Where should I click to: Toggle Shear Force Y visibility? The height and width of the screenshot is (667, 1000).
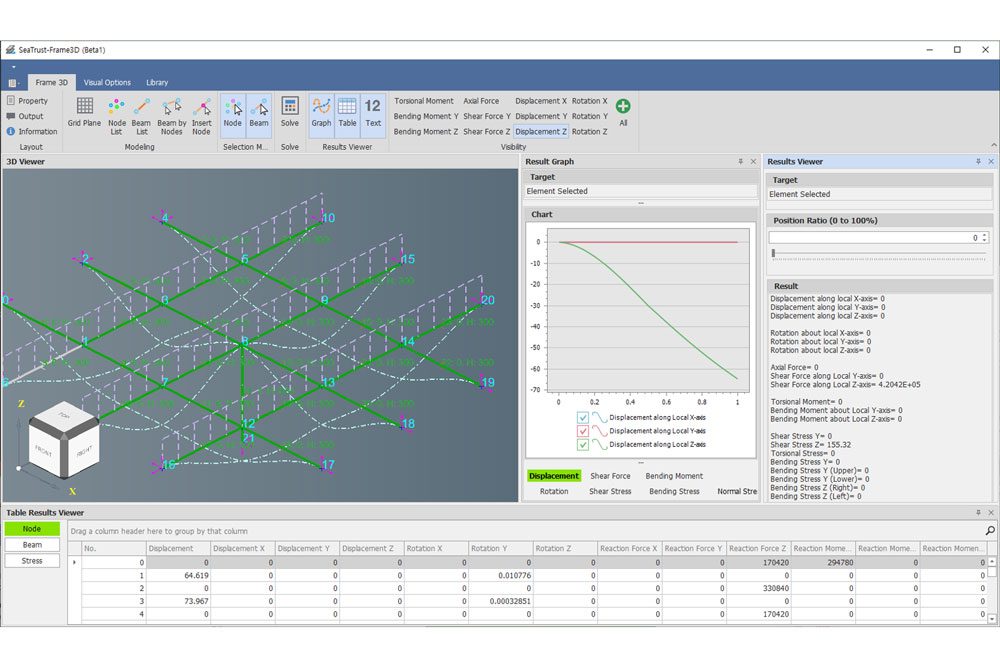tap(487, 116)
